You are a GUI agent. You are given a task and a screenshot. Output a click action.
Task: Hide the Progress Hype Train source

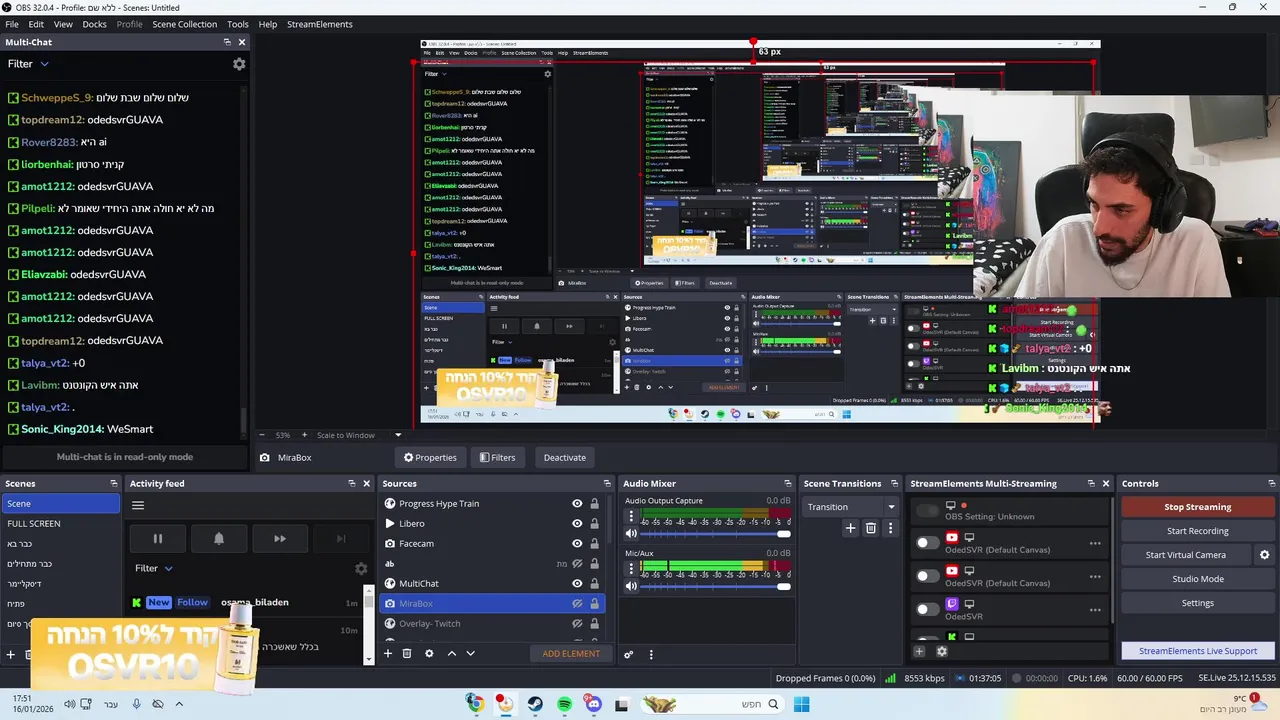(x=577, y=504)
